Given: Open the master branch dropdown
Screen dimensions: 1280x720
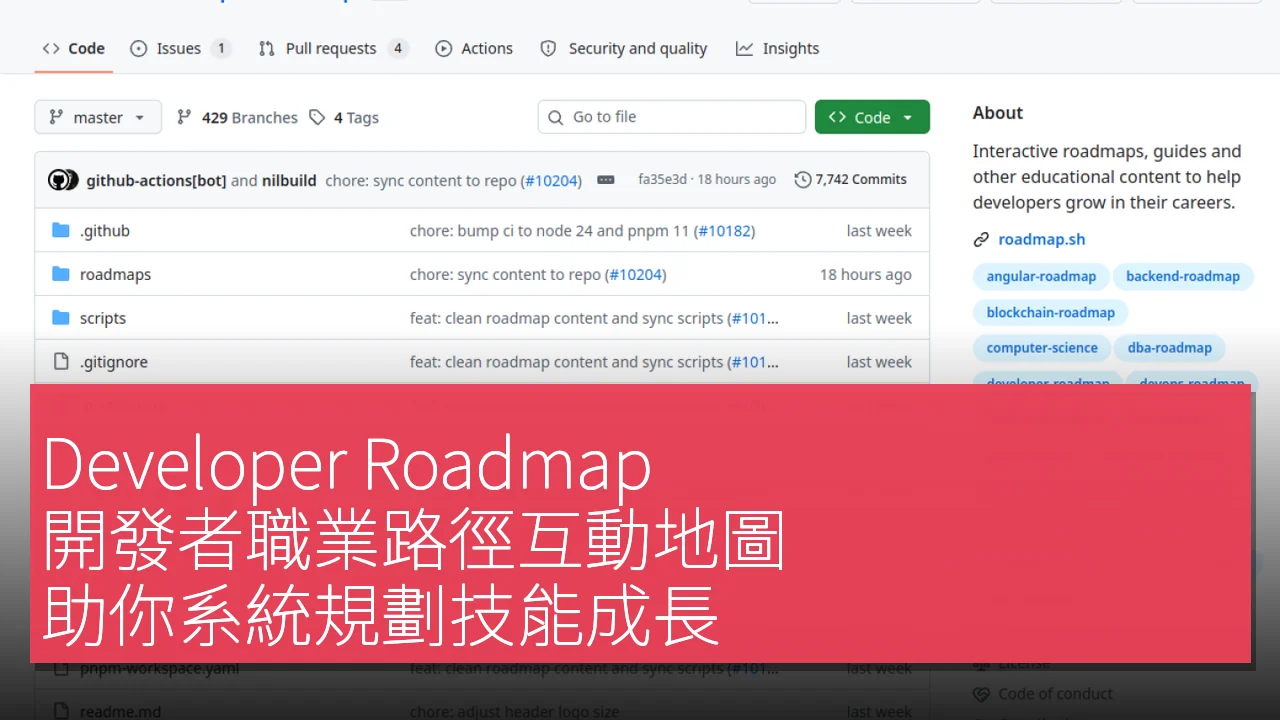Looking at the screenshot, I should [x=97, y=117].
